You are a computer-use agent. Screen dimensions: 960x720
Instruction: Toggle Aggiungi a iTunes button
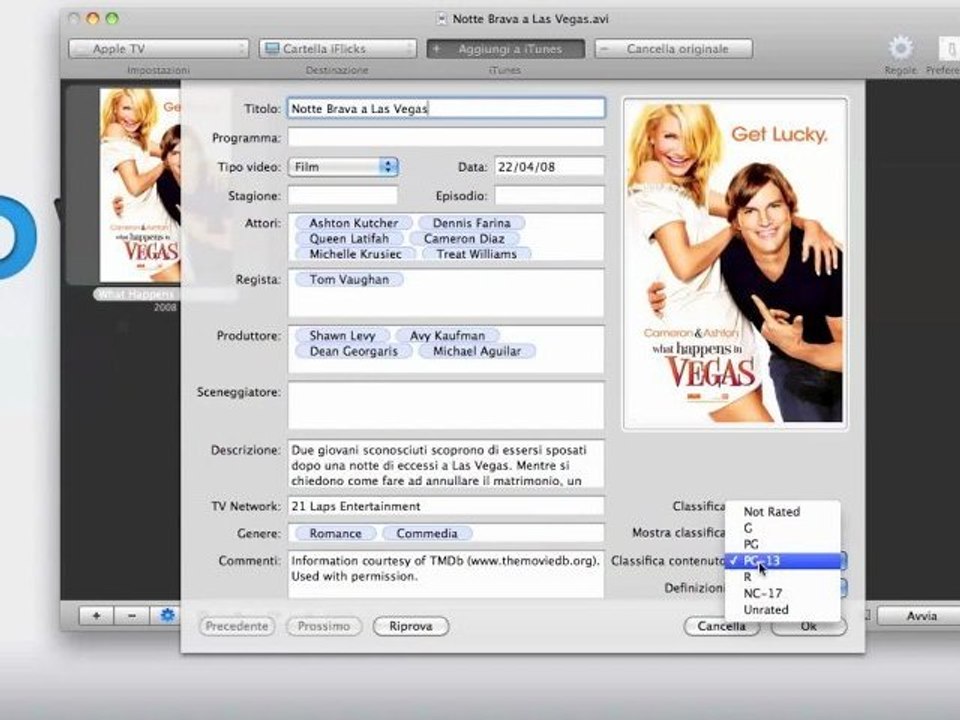[506, 49]
